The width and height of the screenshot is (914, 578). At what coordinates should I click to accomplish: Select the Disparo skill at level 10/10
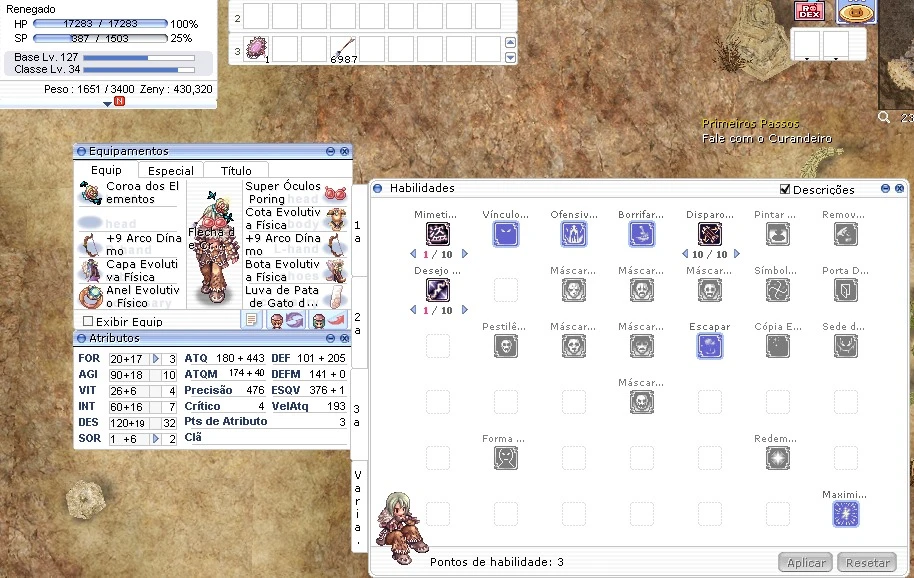click(709, 234)
